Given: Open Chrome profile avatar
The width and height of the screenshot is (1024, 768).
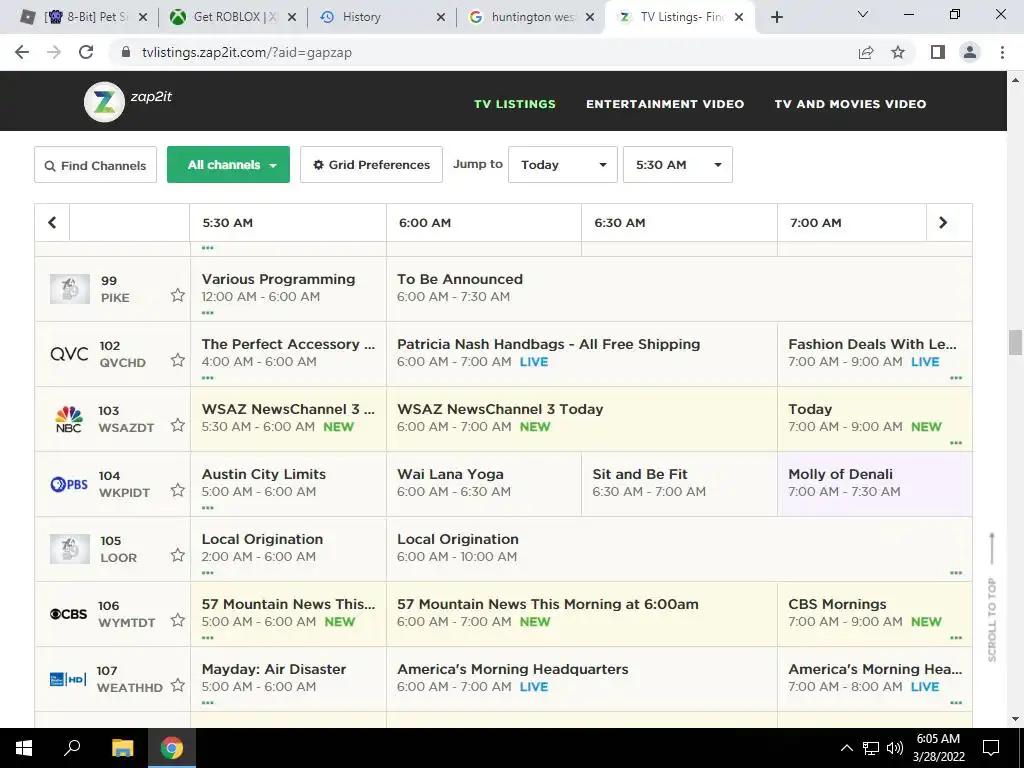Looking at the screenshot, I should click(x=970, y=52).
